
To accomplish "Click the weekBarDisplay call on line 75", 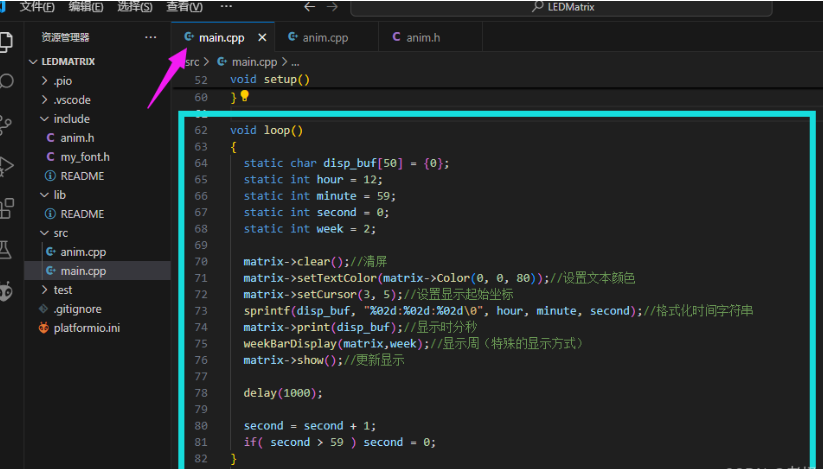I will (336, 344).
